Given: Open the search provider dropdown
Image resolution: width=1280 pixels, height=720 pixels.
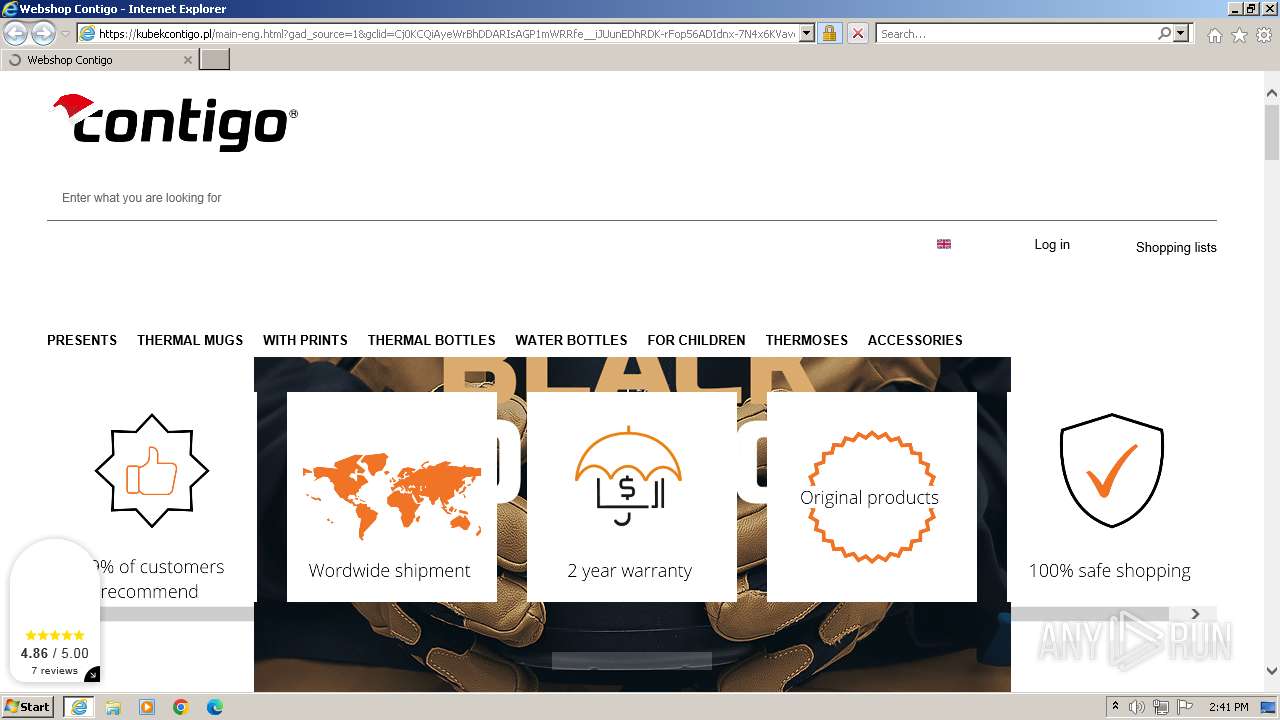Looking at the screenshot, I should tap(1181, 33).
